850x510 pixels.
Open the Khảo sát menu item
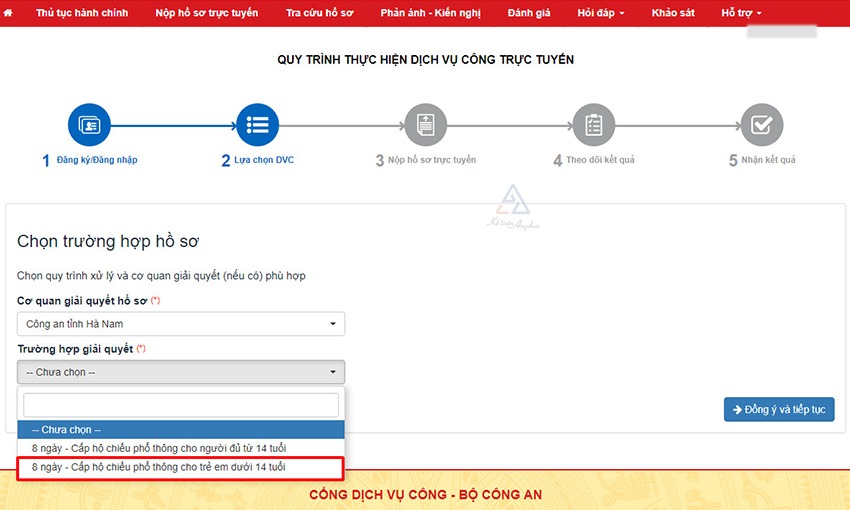click(x=672, y=13)
